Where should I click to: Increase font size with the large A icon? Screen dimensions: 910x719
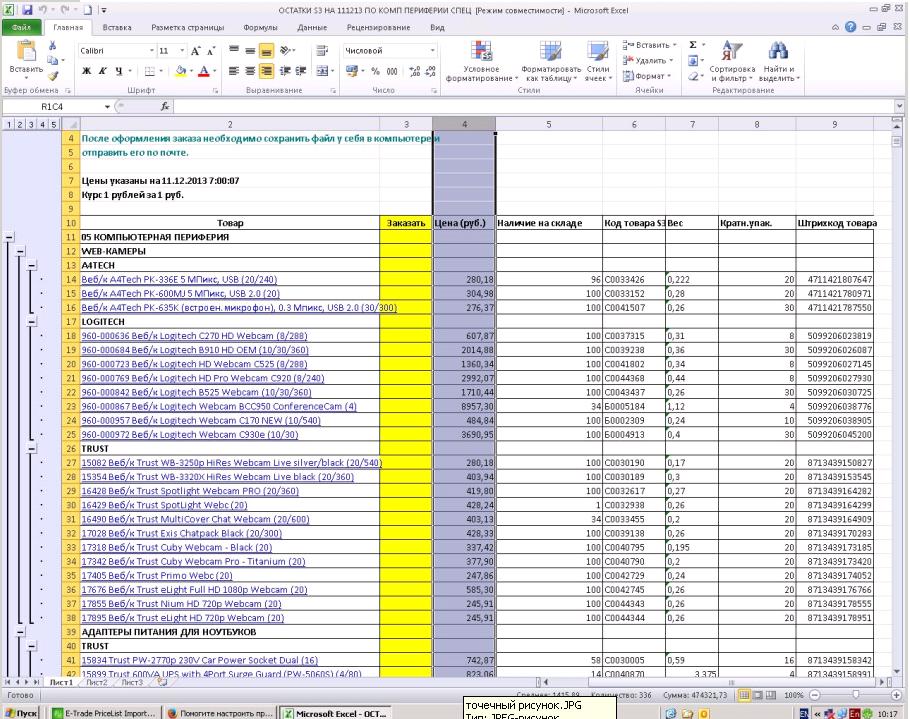tap(196, 51)
